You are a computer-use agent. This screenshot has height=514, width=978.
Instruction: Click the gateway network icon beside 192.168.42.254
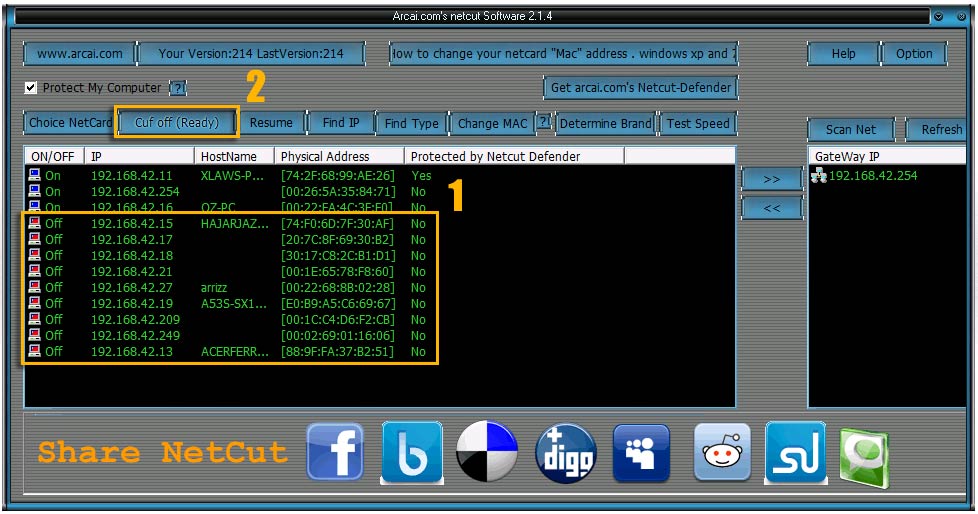coord(818,175)
